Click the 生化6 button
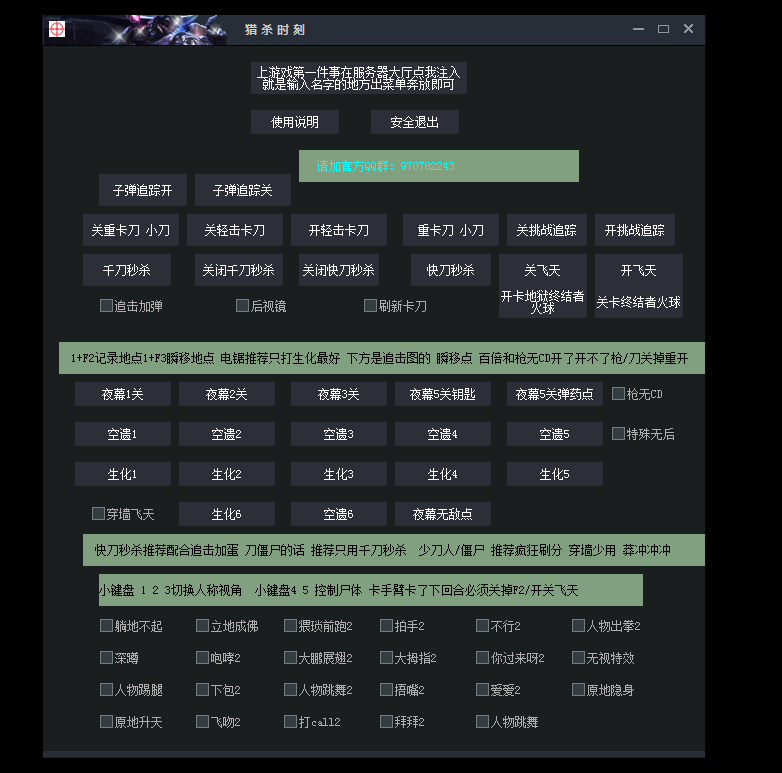782x773 pixels. (x=227, y=514)
